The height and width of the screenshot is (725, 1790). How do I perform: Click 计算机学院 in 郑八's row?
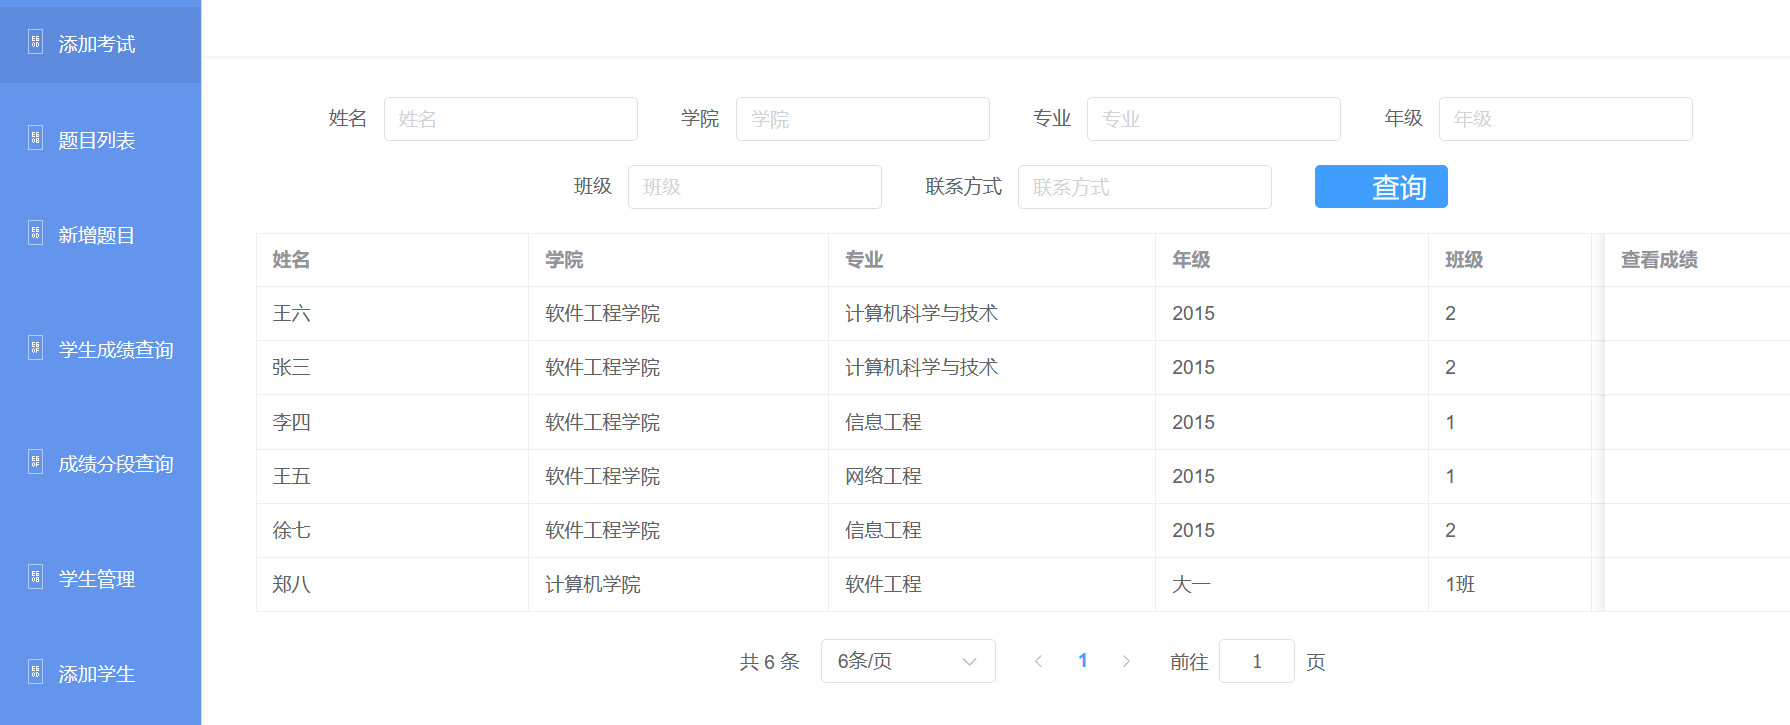[593, 585]
